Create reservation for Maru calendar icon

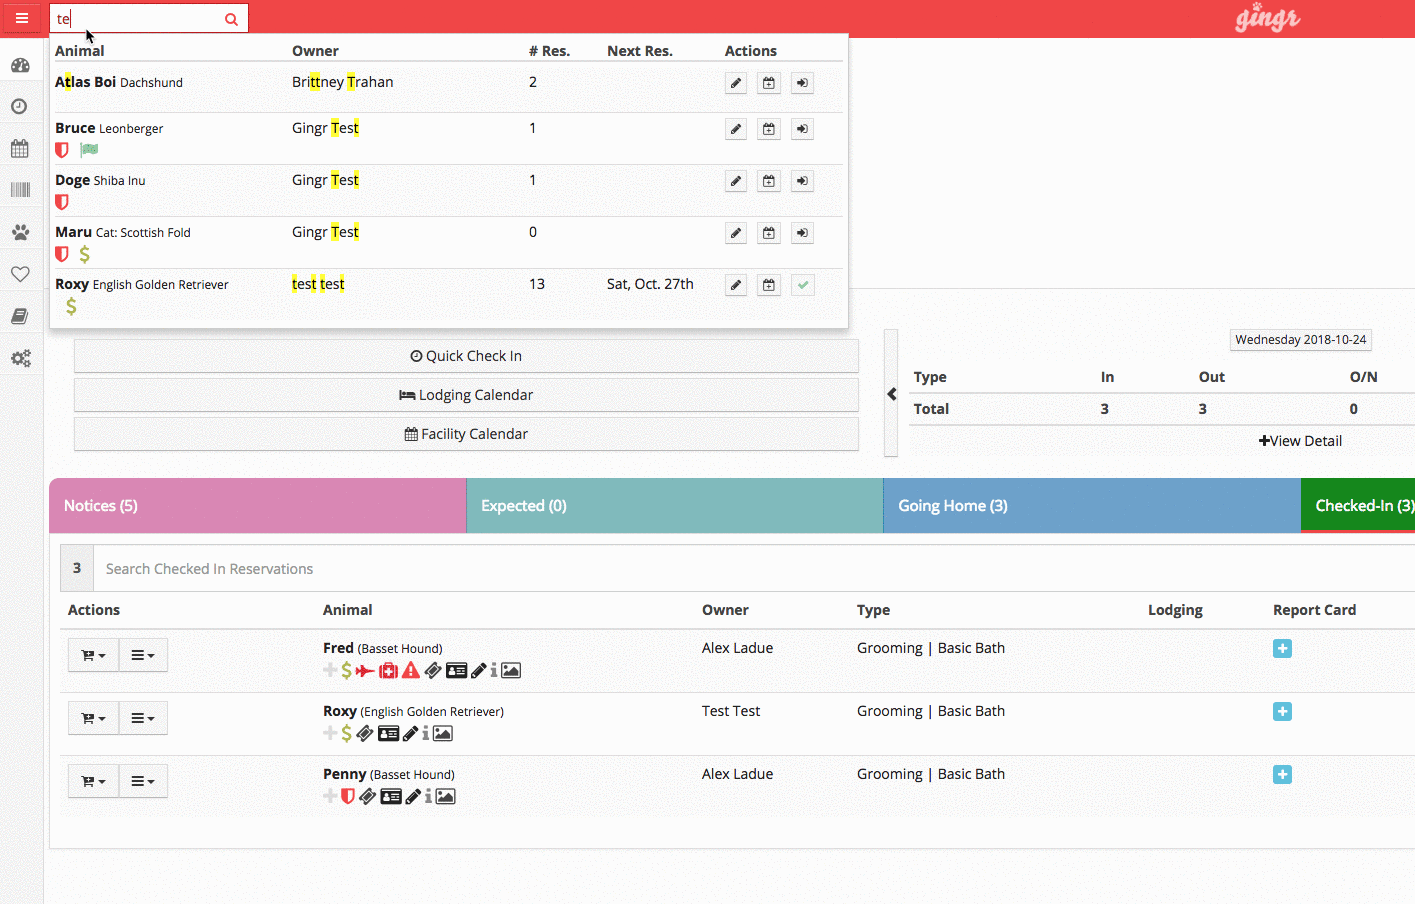tap(769, 233)
